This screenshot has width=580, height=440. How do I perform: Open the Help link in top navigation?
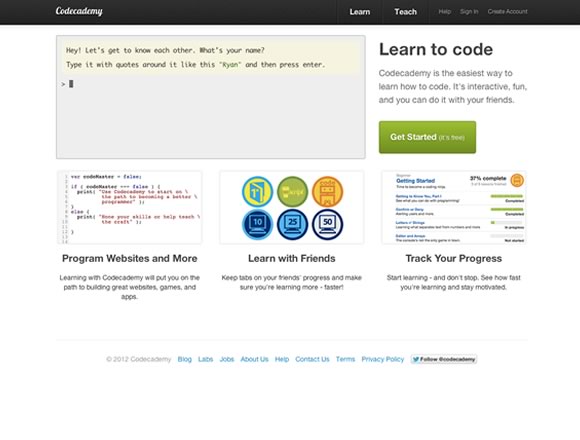[445, 11]
